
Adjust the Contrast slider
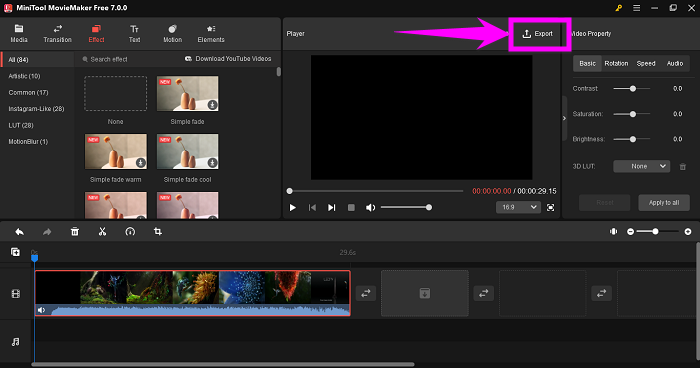pyautogui.click(x=631, y=88)
